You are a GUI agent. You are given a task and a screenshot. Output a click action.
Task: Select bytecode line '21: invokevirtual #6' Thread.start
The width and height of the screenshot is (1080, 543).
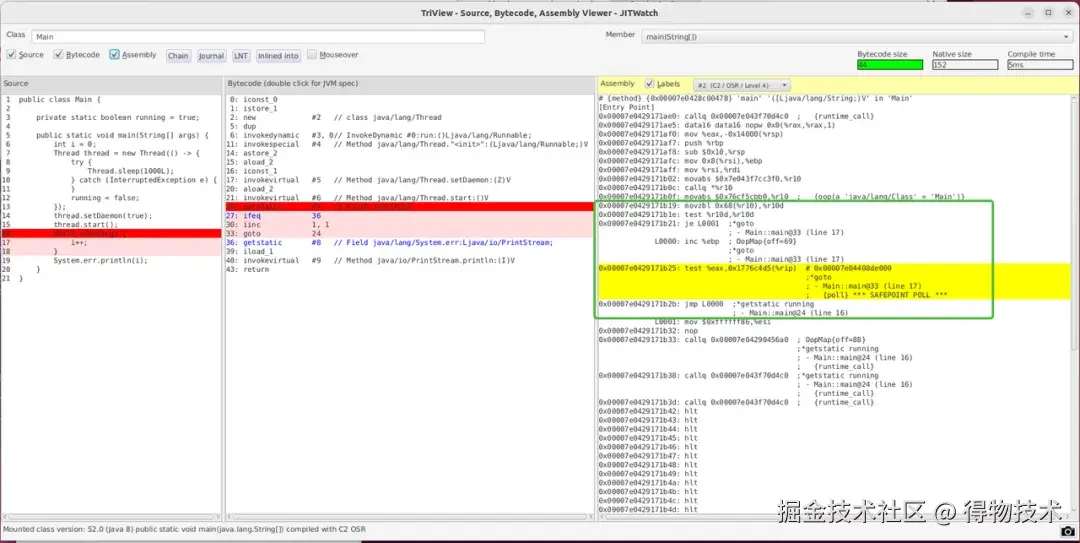(359, 198)
